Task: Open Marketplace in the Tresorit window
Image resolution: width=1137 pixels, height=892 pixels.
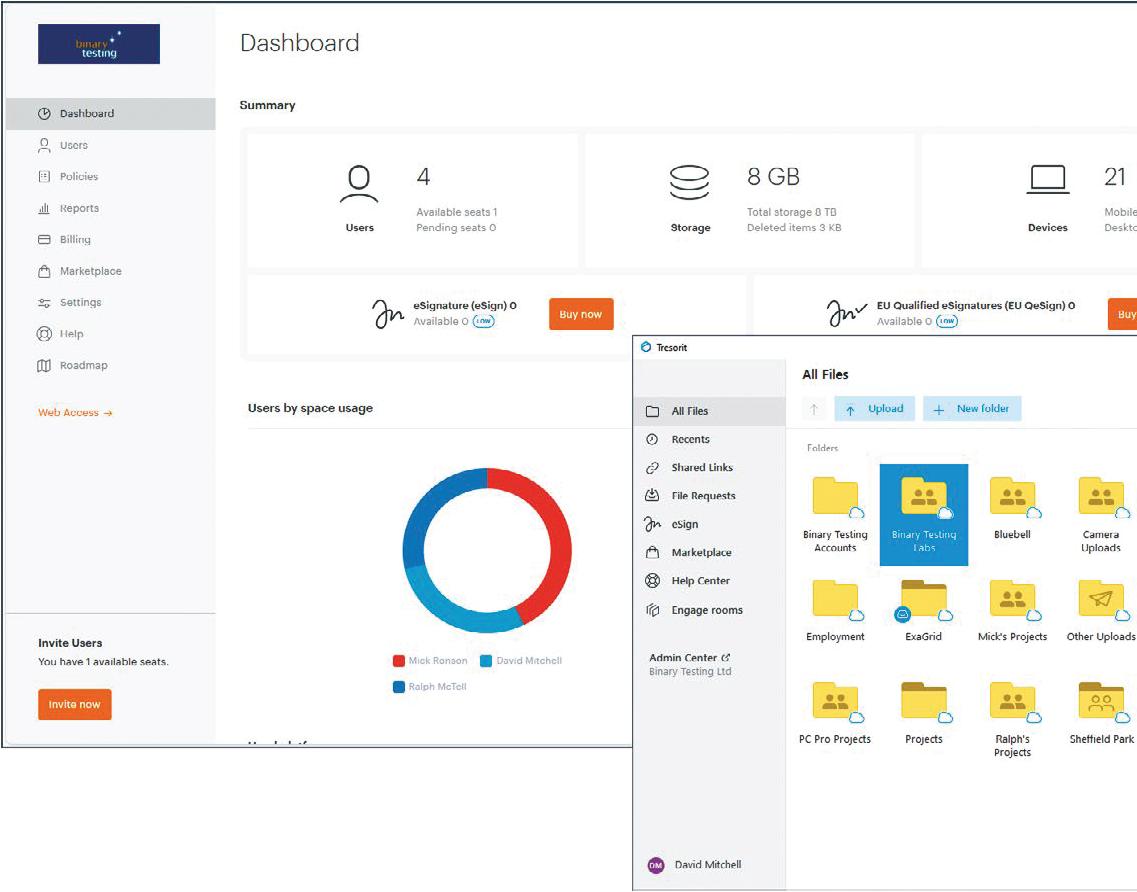Action: (x=709, y=553)
